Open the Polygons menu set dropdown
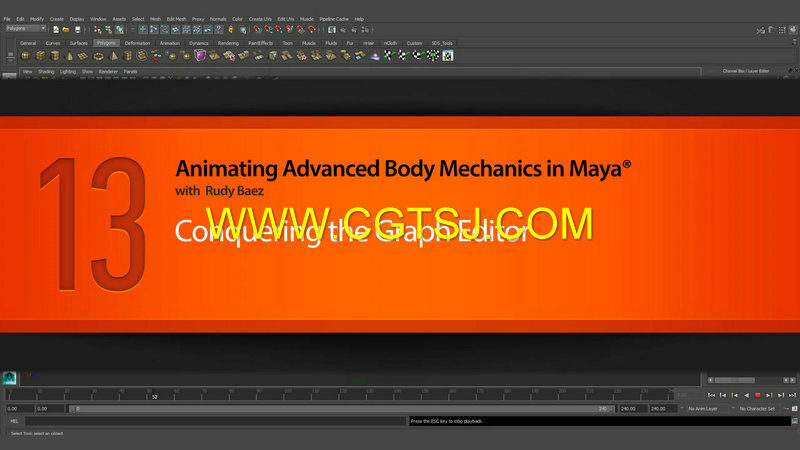The height and width of the screenshot is (450, 800). [26, 29]
